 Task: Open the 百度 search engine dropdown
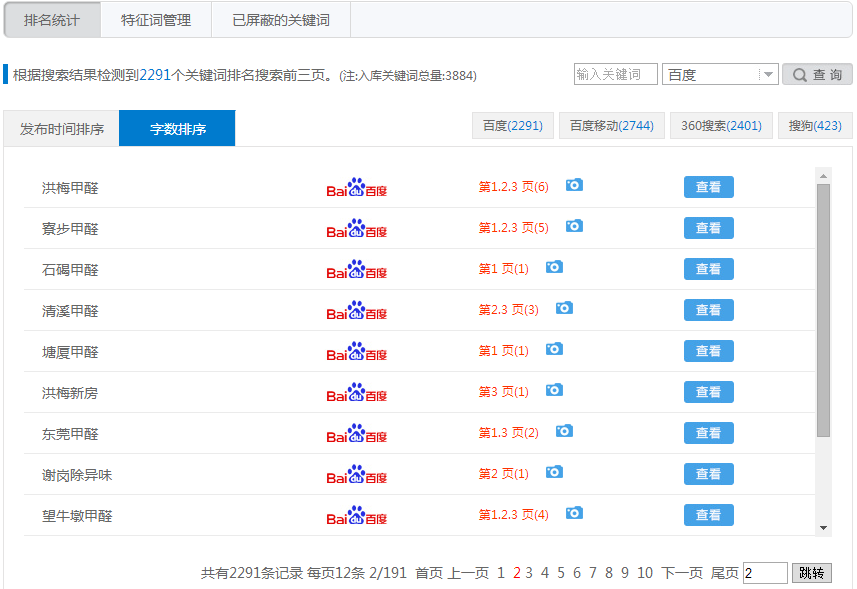(x=719, y=75)
